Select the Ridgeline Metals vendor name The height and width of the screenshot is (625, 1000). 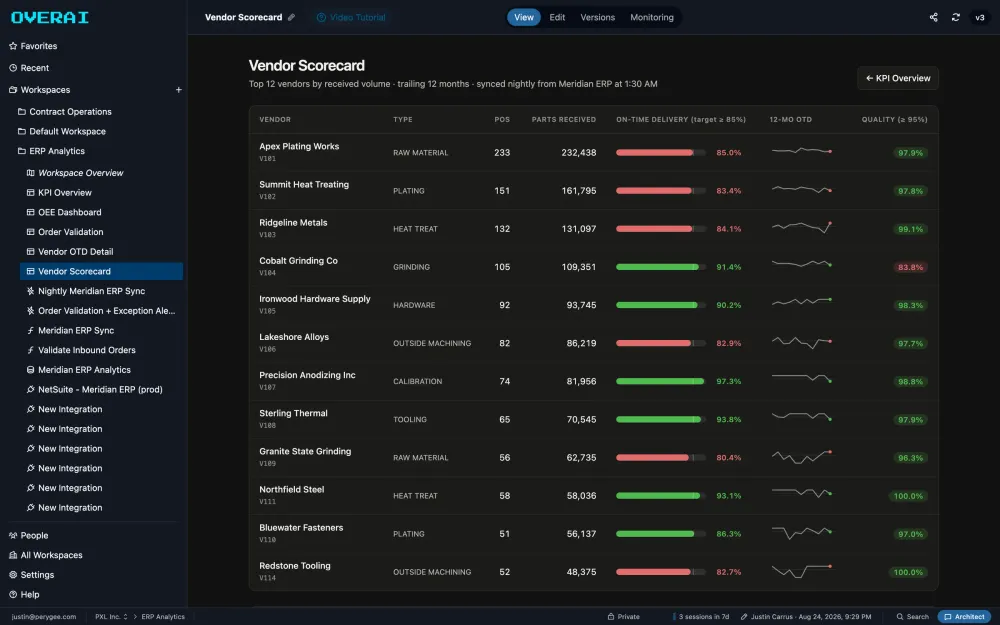[293, 223]
